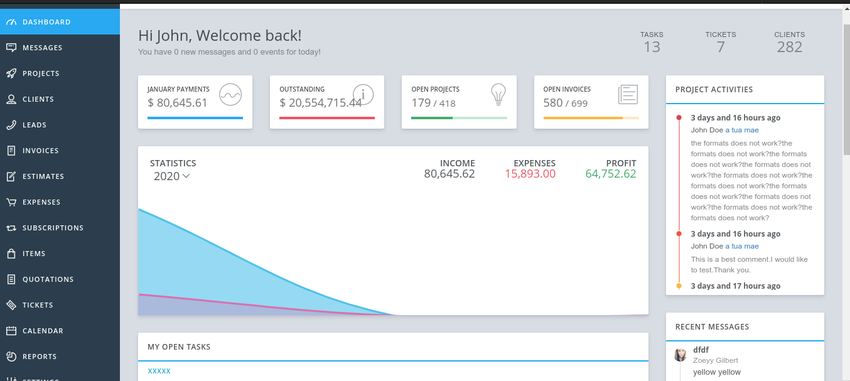Click Zoeyy Gilbert's avatar in Recent Messages
This screenshot has width=850, height=381.
point(680,356)
